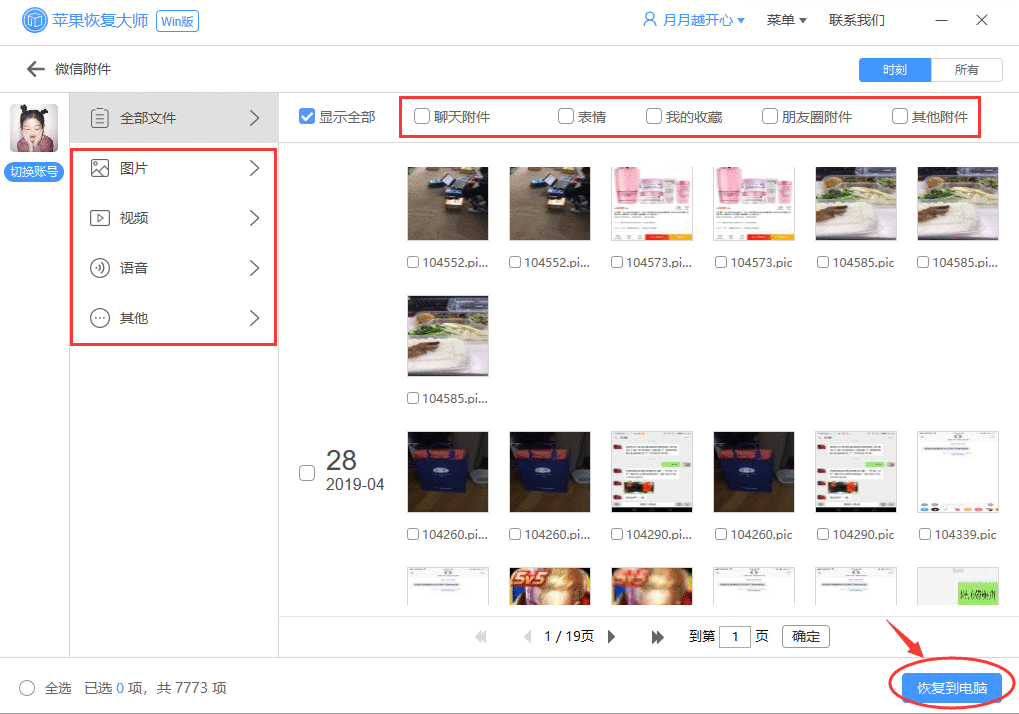1019x714 pixels.
Task: Open the 月月越开心 account dropdown
Action: [x=693, y=19]
